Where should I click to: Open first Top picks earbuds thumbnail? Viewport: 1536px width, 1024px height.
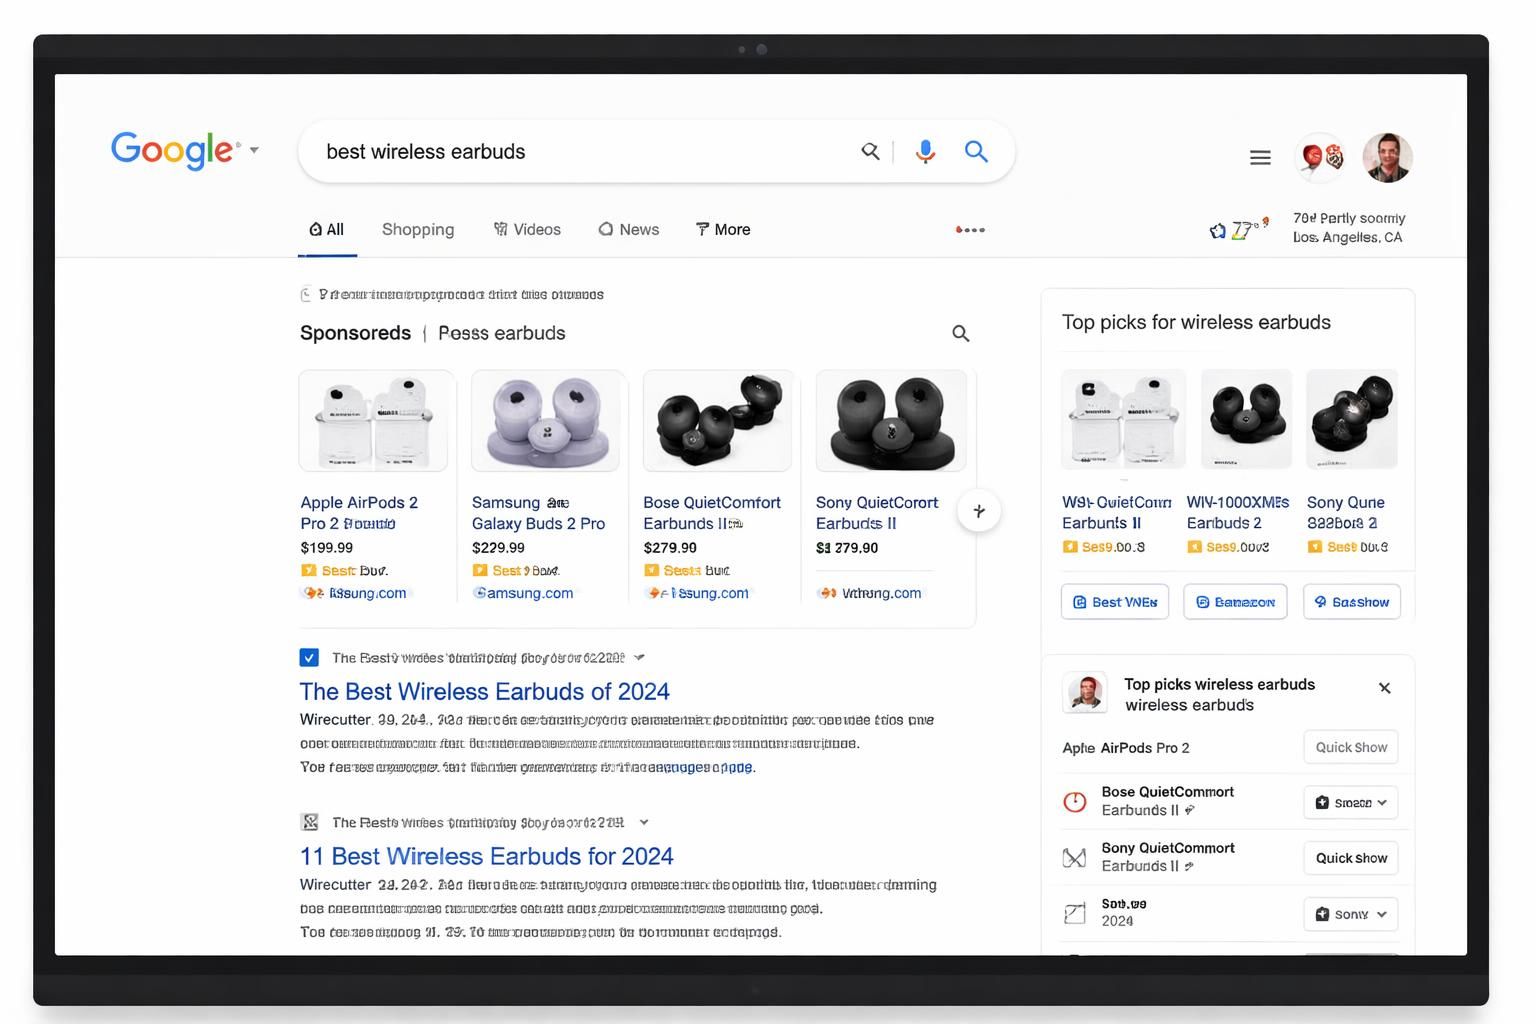(x=1123, y=419)
